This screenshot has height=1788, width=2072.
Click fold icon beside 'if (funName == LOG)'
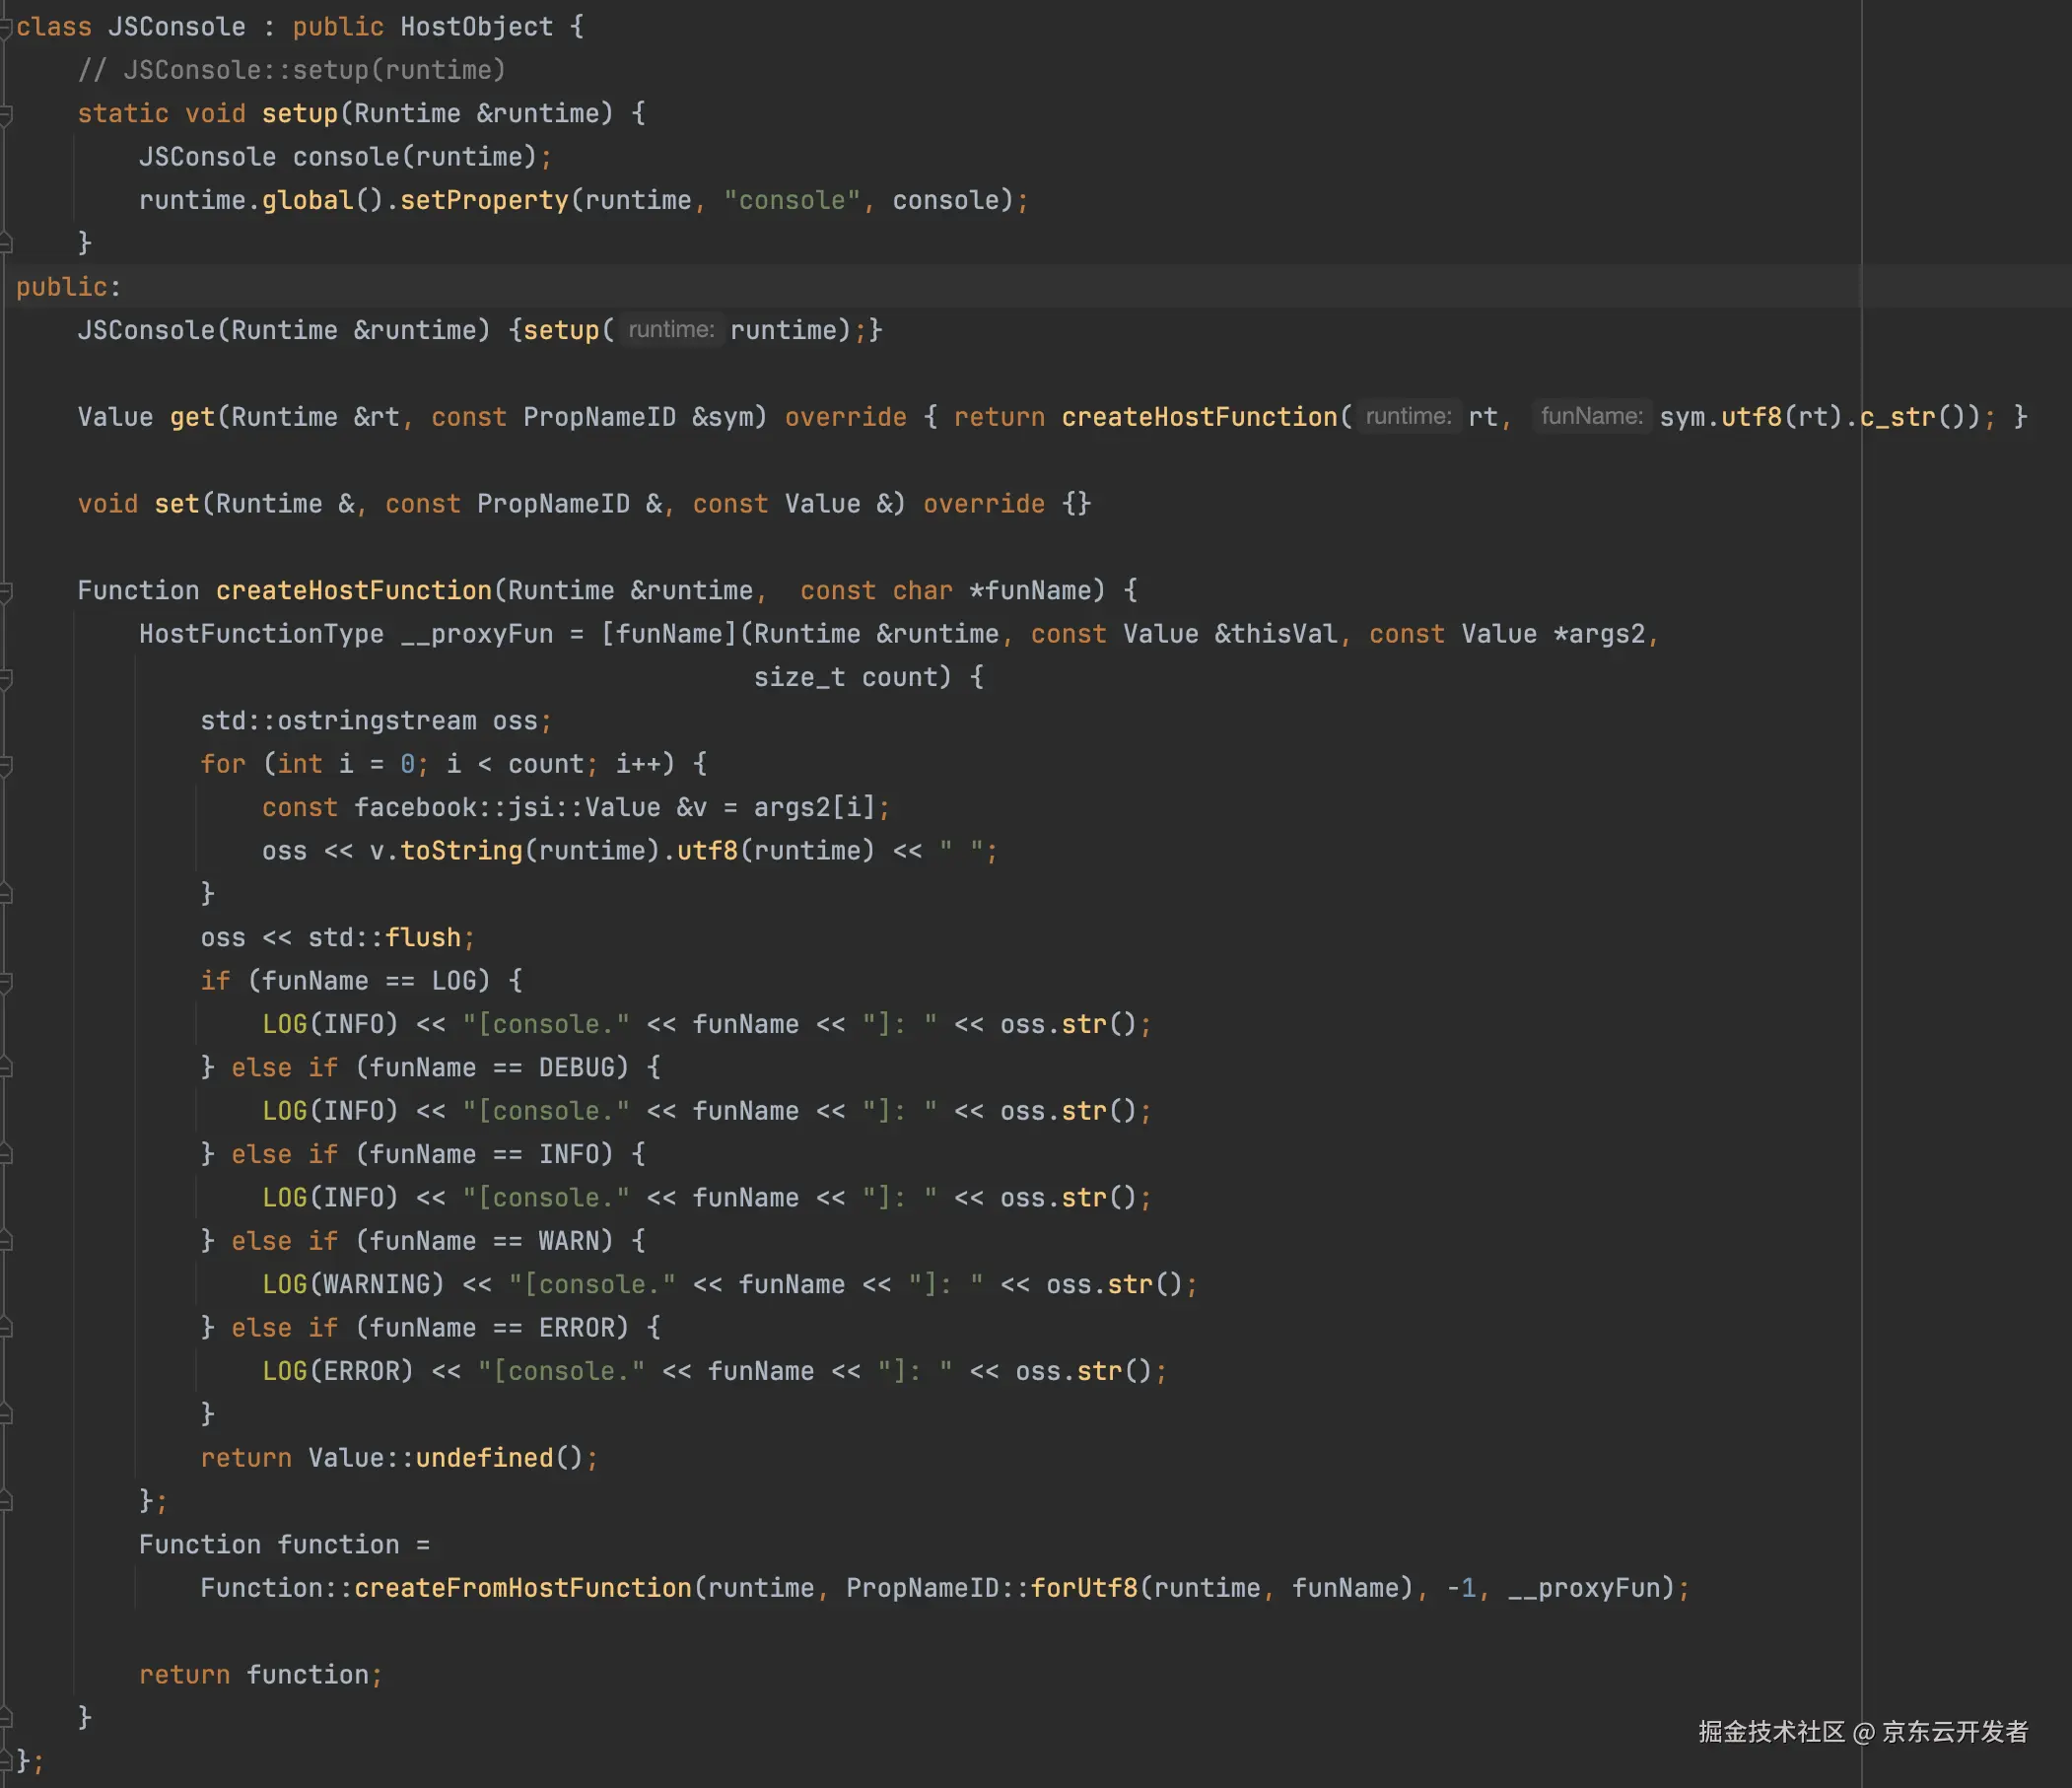point(5,981)
